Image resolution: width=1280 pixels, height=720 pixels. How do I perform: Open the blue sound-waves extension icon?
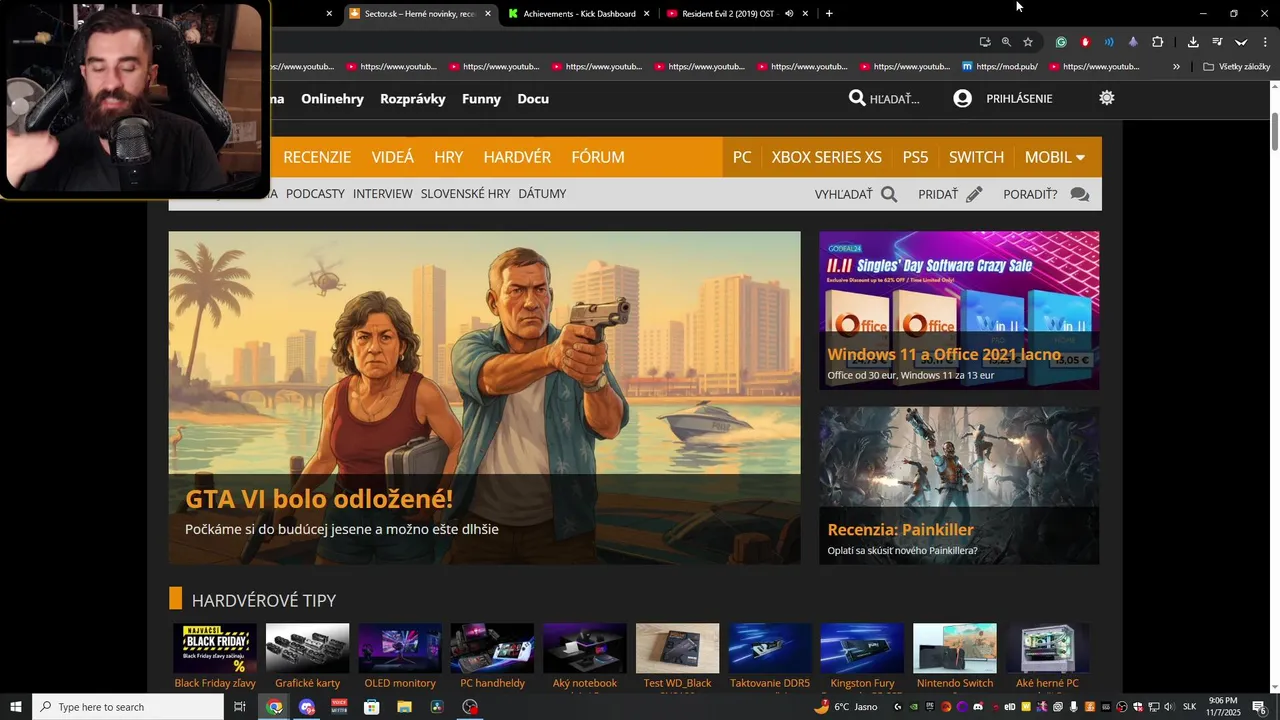click(1109, 42)
